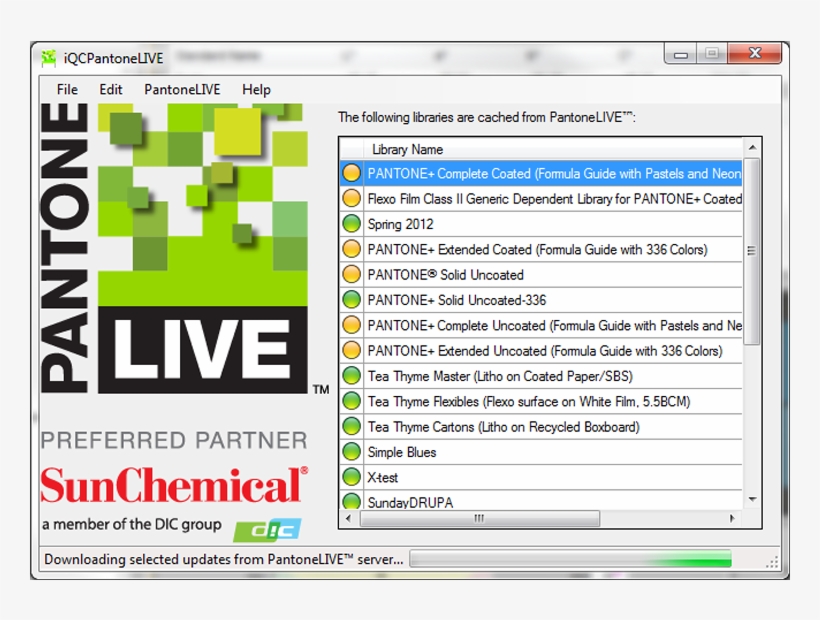Click green status icon for Tea Thyme Master
The width and height of the screenshot is (820, 620).
[351, 376]
